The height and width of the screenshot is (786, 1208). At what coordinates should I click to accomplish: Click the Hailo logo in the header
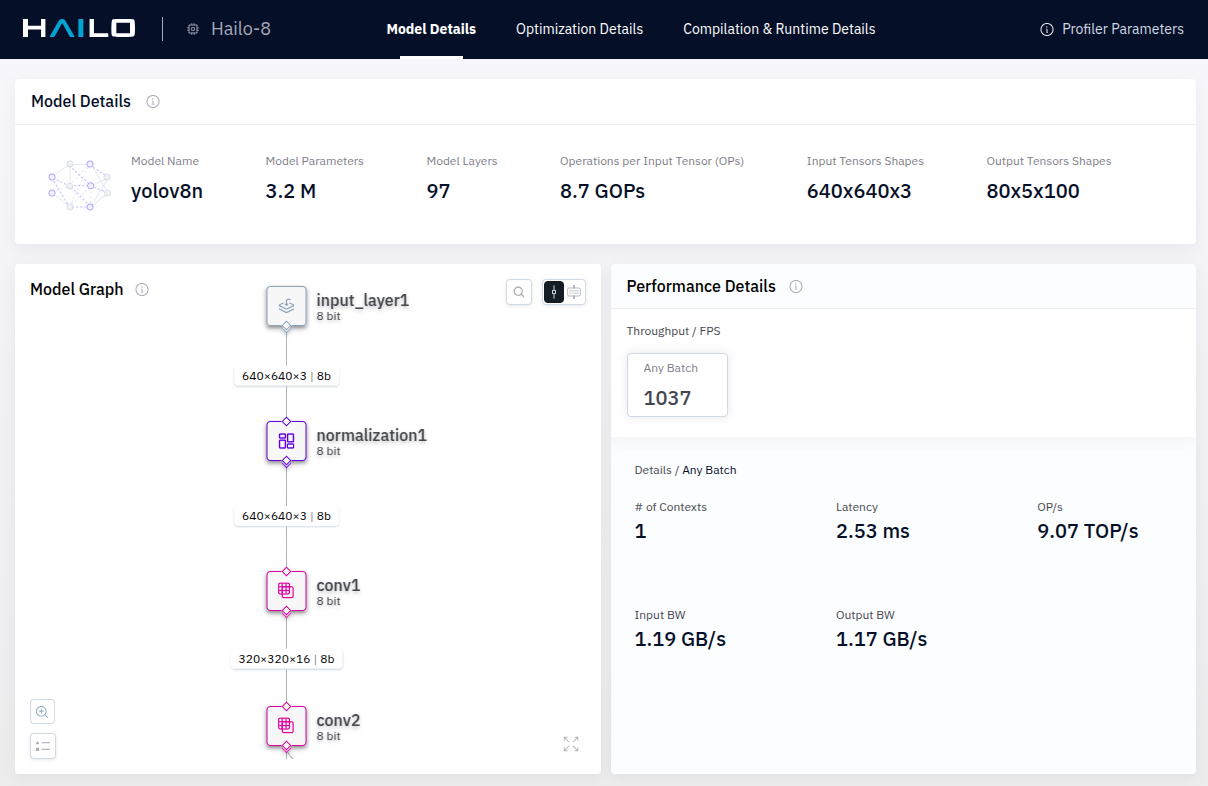click(x=79, y=29)
